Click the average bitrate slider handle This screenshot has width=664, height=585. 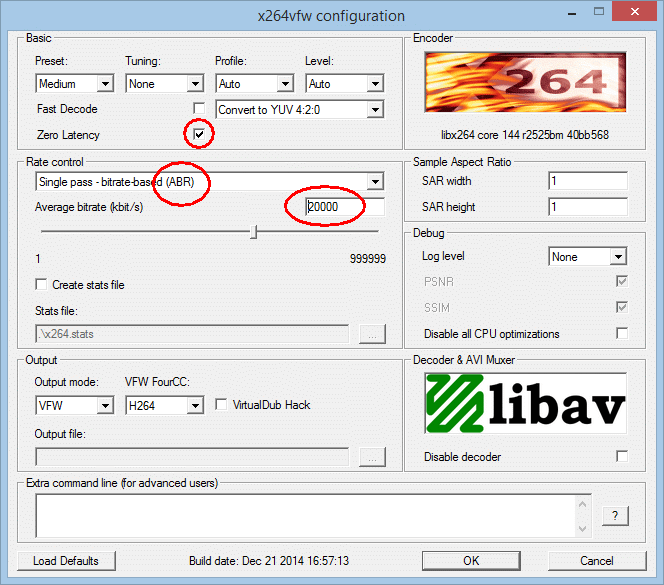254,232
